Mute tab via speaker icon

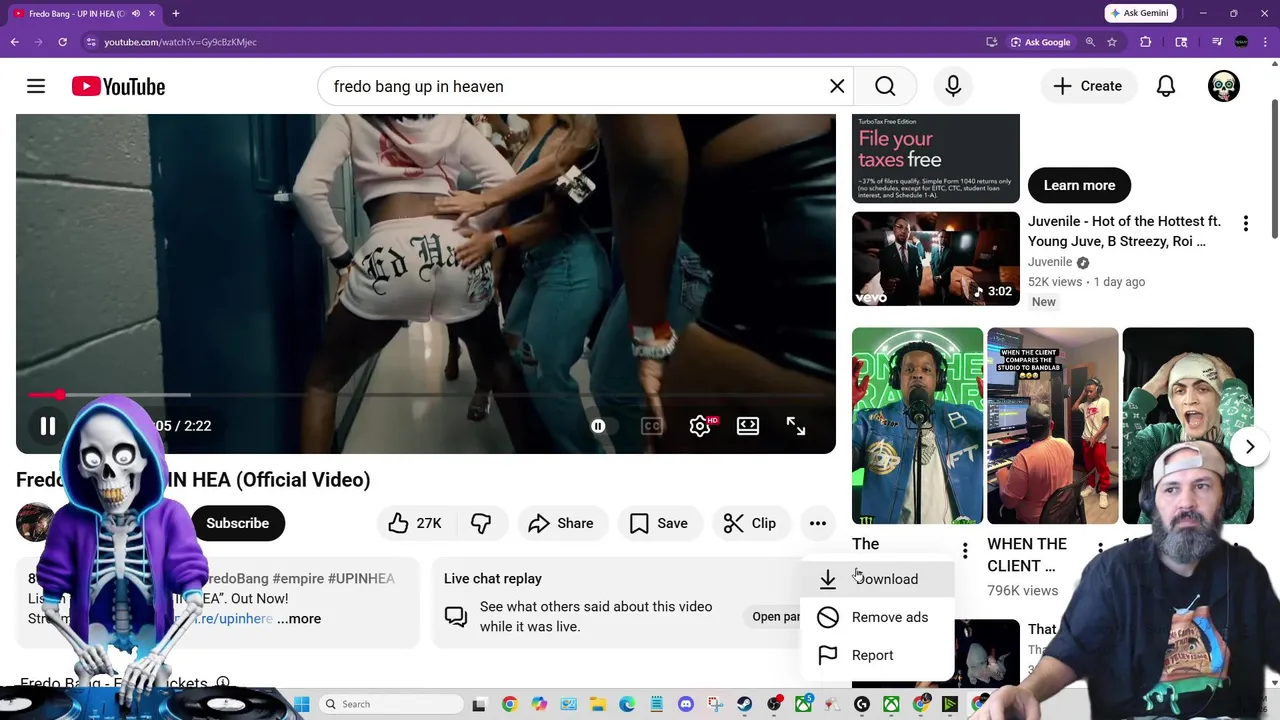[136, 13]
